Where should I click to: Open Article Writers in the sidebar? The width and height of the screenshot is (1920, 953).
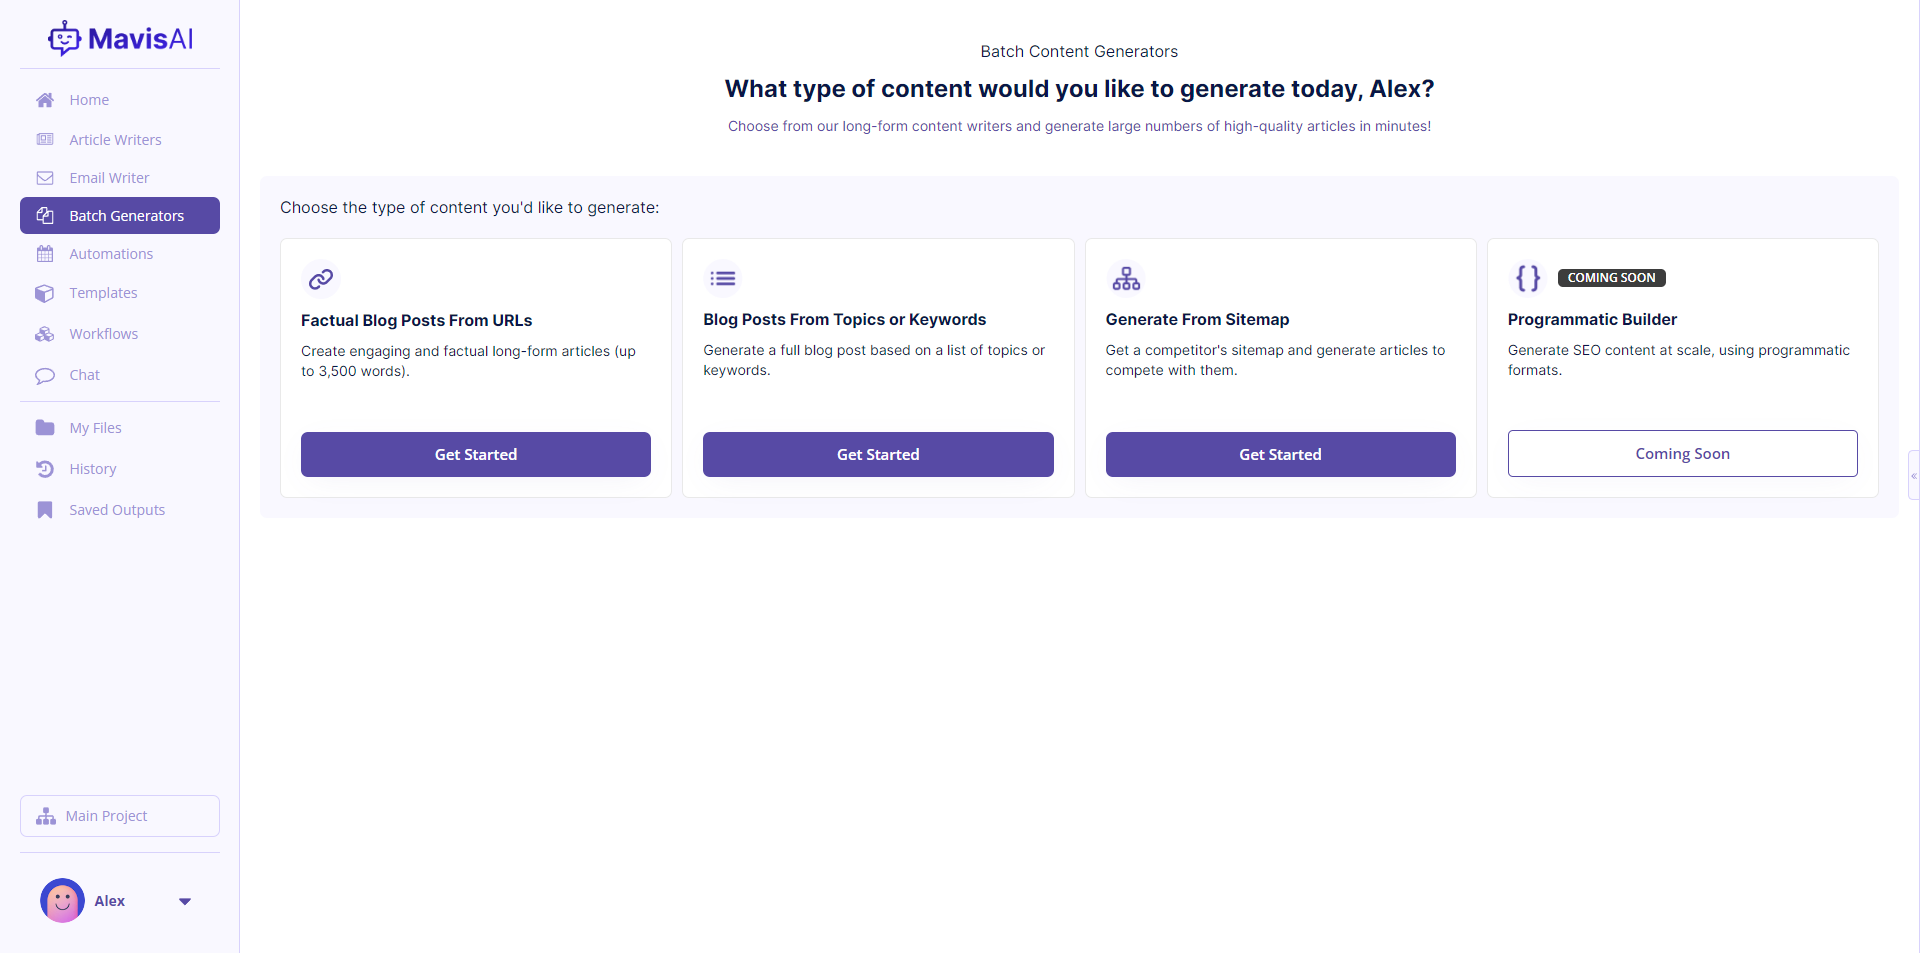115,140
